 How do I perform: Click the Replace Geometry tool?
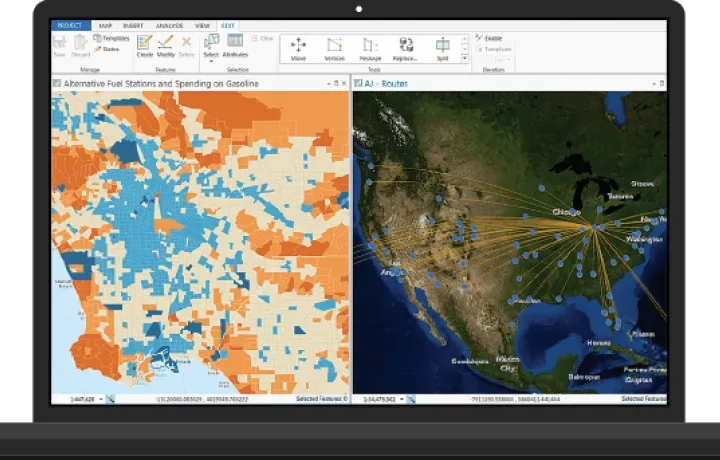pyautogui.click(x=406, y=46)
